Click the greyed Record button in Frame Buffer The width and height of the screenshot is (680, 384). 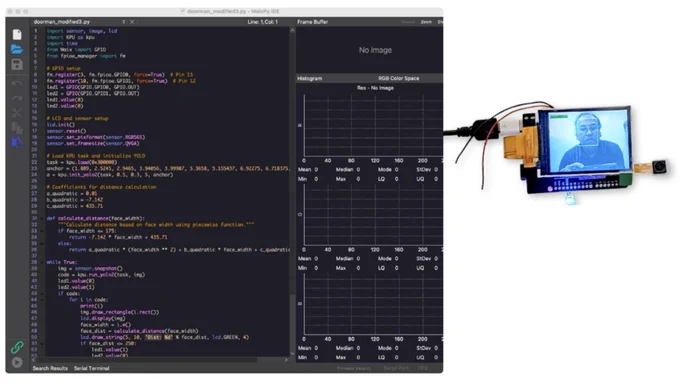tap(408, 22)
